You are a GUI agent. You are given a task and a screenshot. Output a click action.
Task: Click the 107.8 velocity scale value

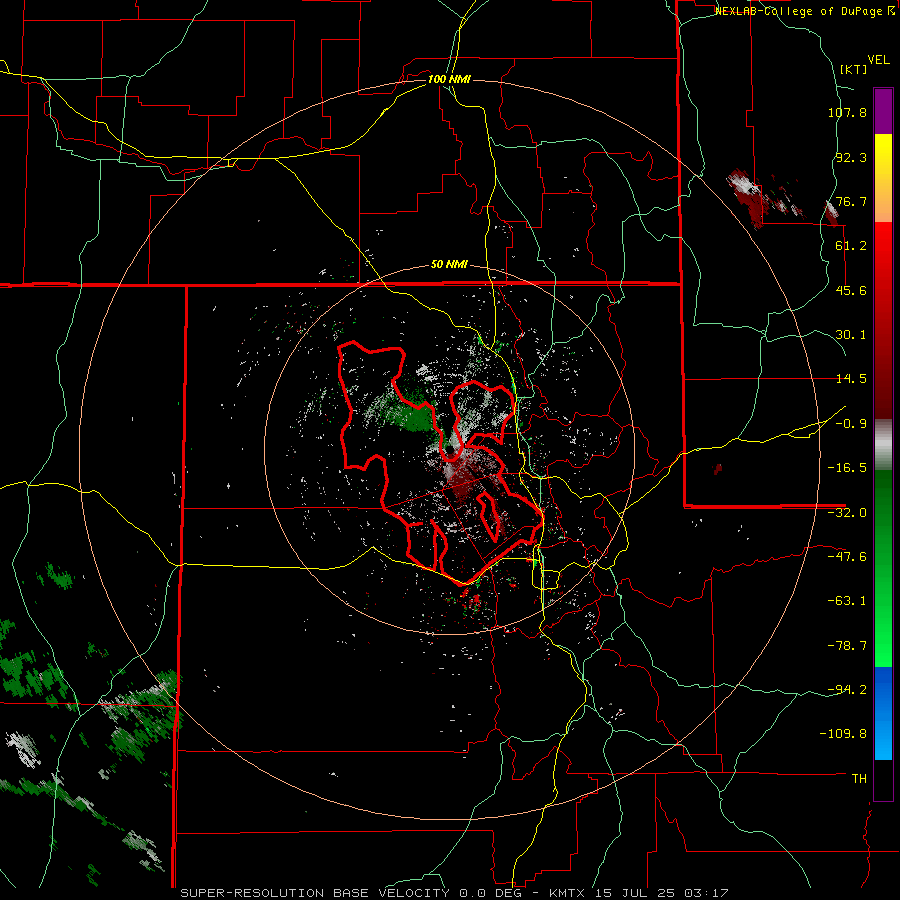[x=847, y=112]
